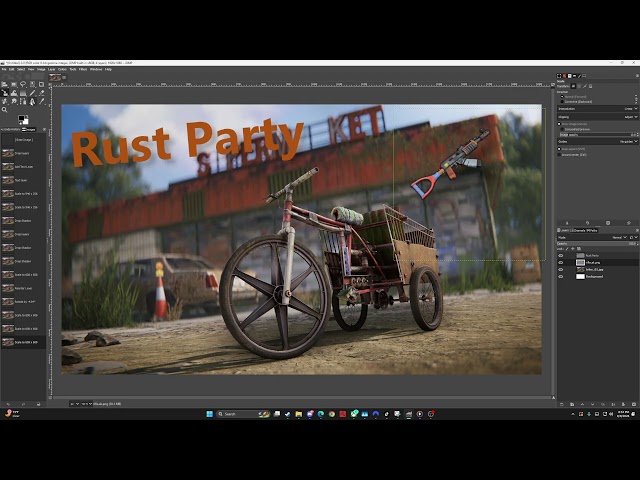640x480 pixels.
Task: Toggle visibility of the third layer
Action: point(561,269)
